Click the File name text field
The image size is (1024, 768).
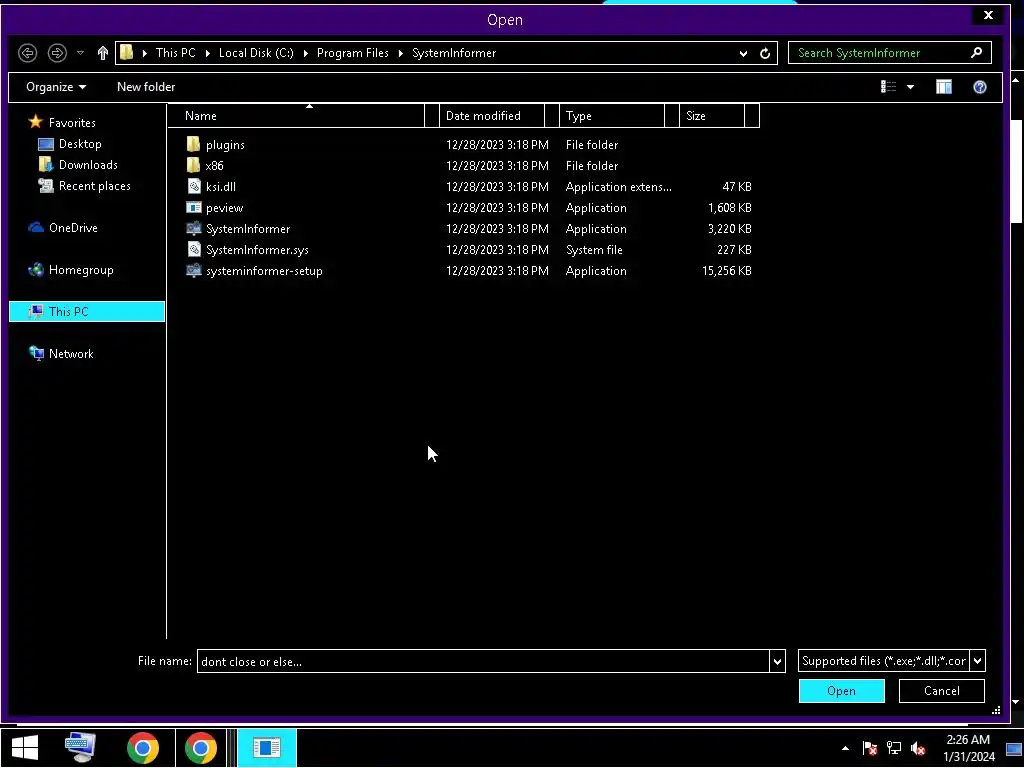pos(483,662)
